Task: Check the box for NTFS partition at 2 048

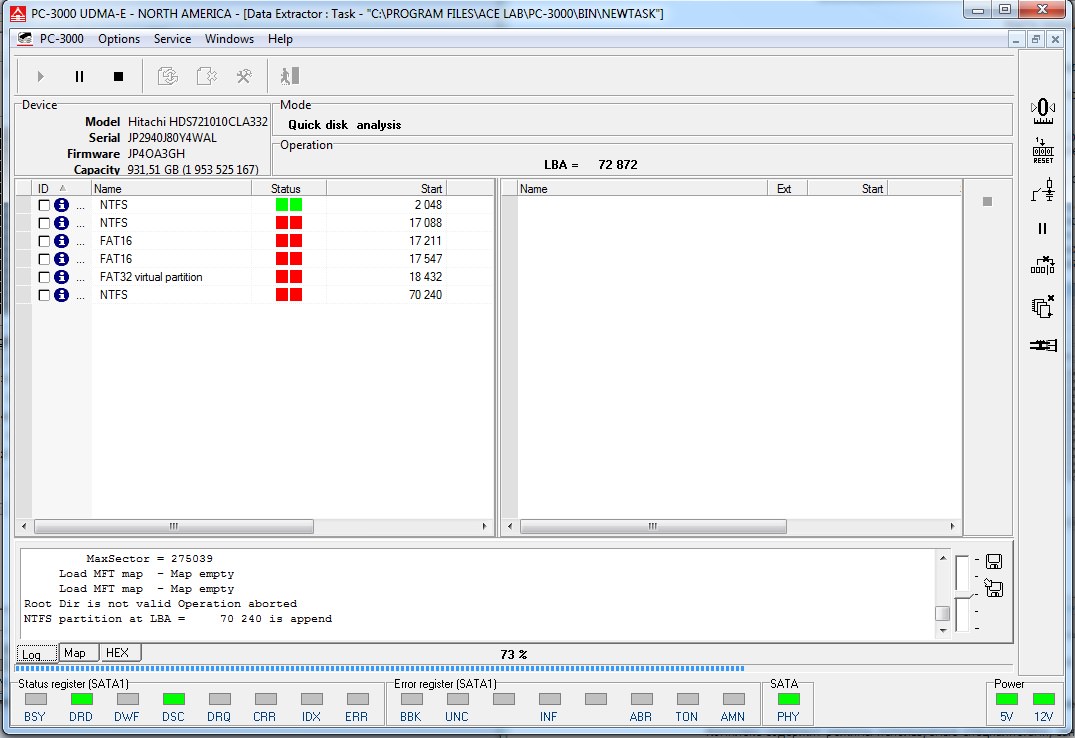Action: 44,205
